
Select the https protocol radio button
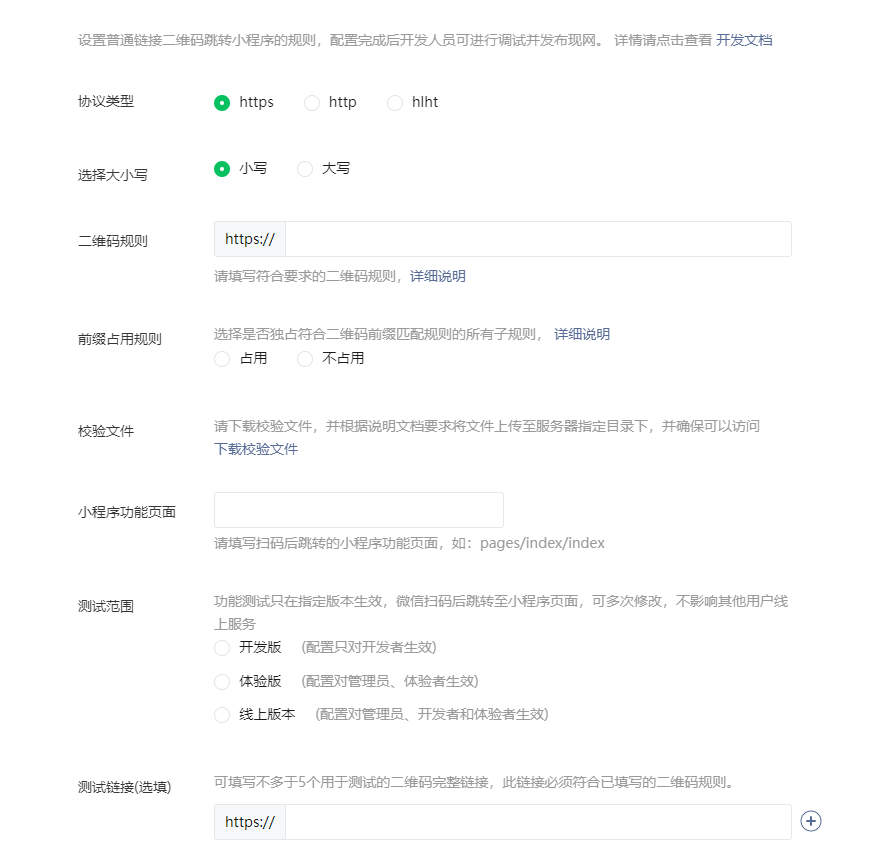point(222,103)
